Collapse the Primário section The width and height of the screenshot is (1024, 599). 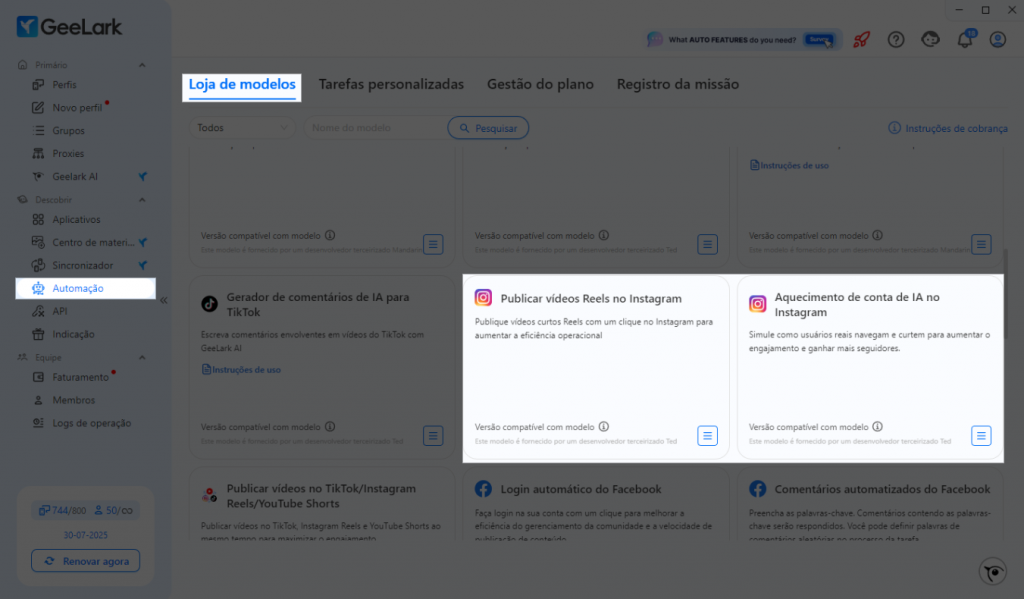pyautogui.click(x=142, y=65)
